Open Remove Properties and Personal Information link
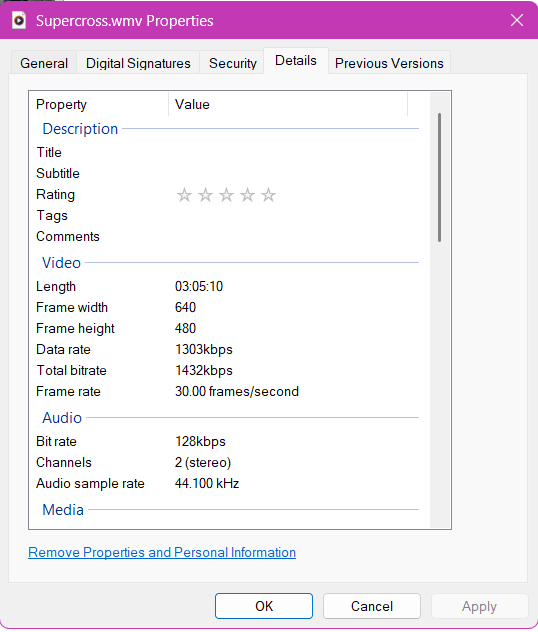Image resolution: width=538 pixels, height=632 pixels. pyautogui.click(x=162, y=552)
